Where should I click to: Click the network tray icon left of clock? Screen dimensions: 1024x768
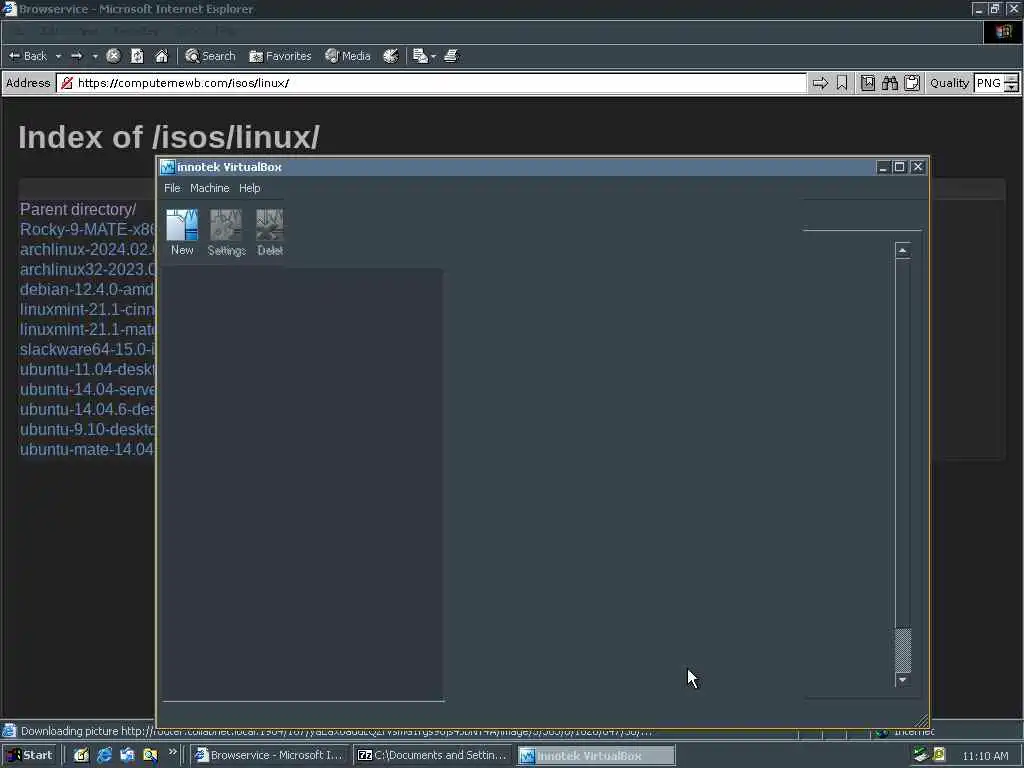(921, 755)
